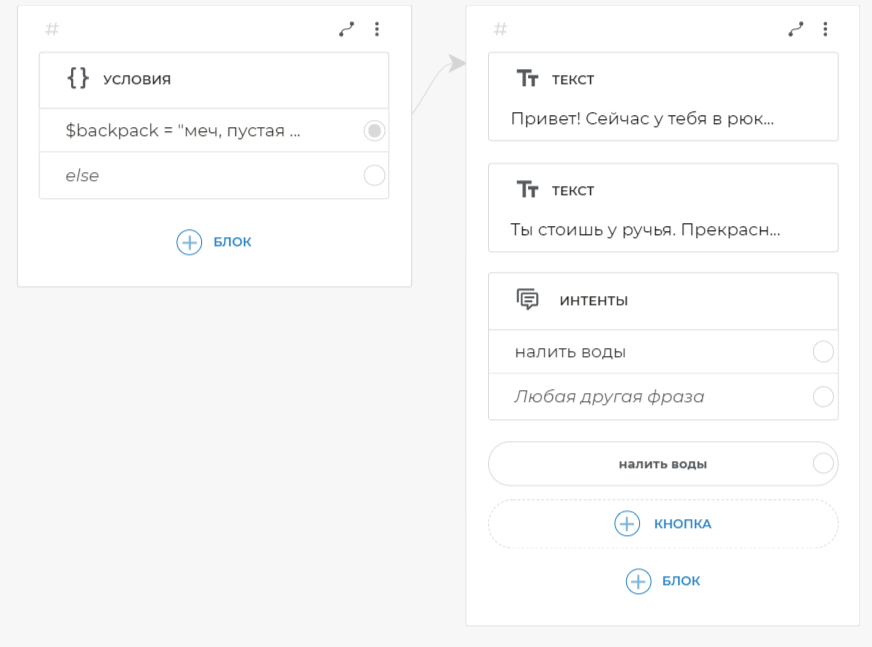
Task: Add a new Блок in the right card
Action: 663,581
